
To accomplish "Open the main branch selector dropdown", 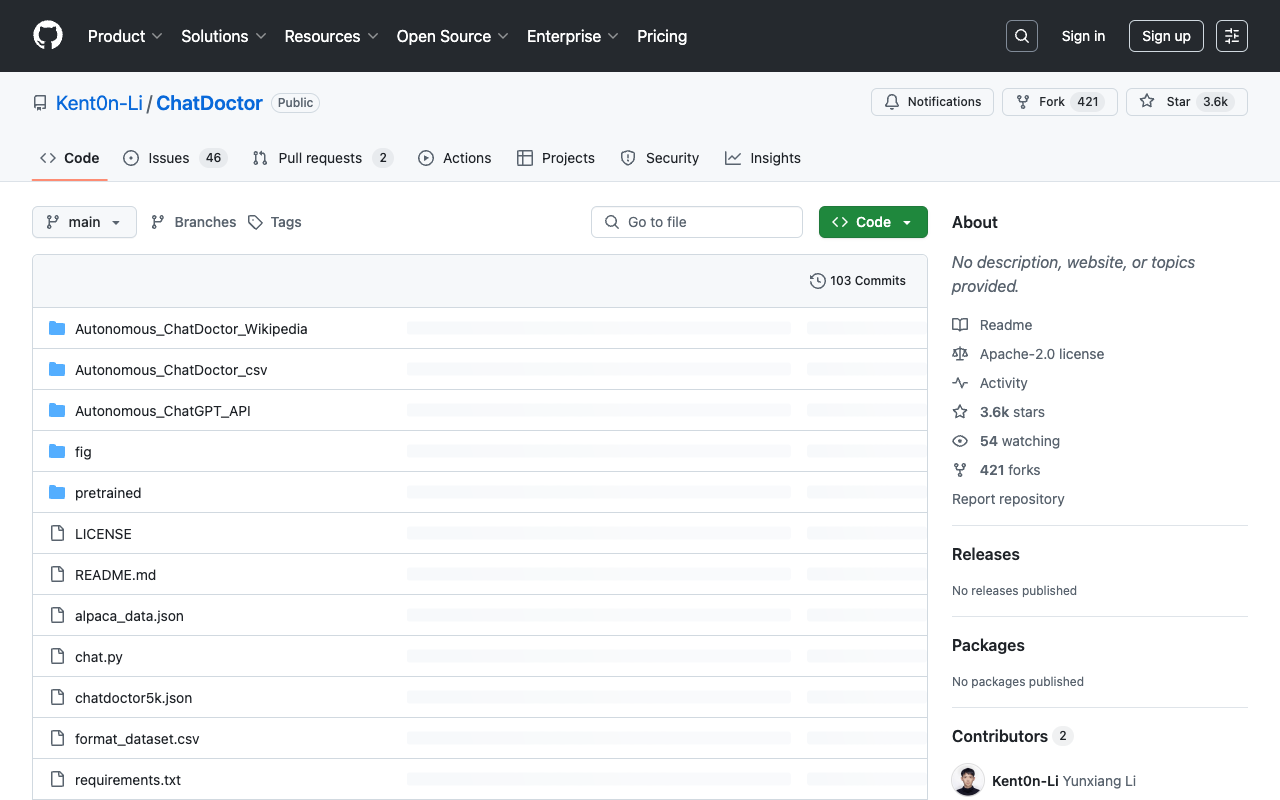I will pos(84,222).
